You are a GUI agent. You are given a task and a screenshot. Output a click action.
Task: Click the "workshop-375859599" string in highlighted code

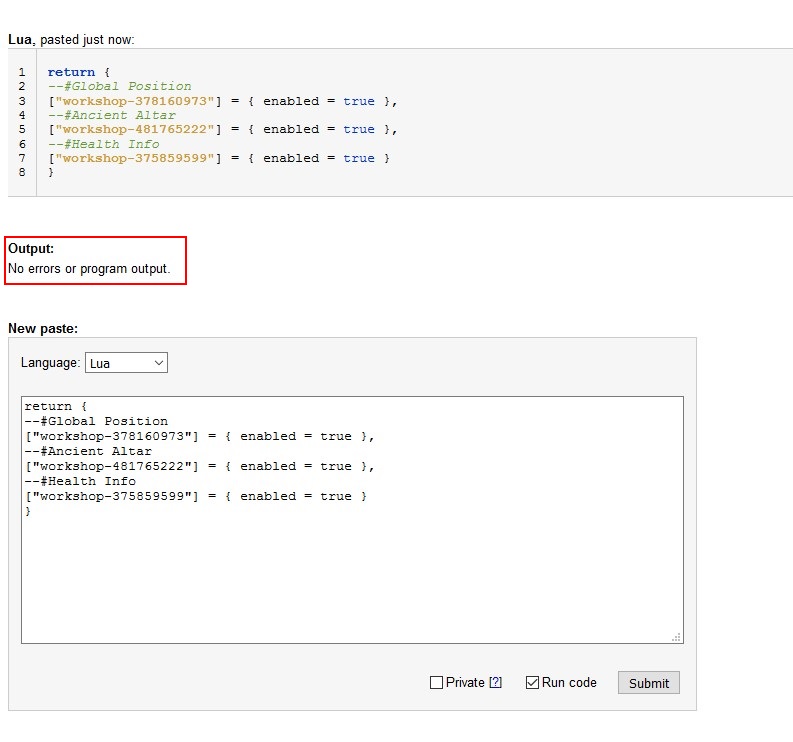[131, 158]
